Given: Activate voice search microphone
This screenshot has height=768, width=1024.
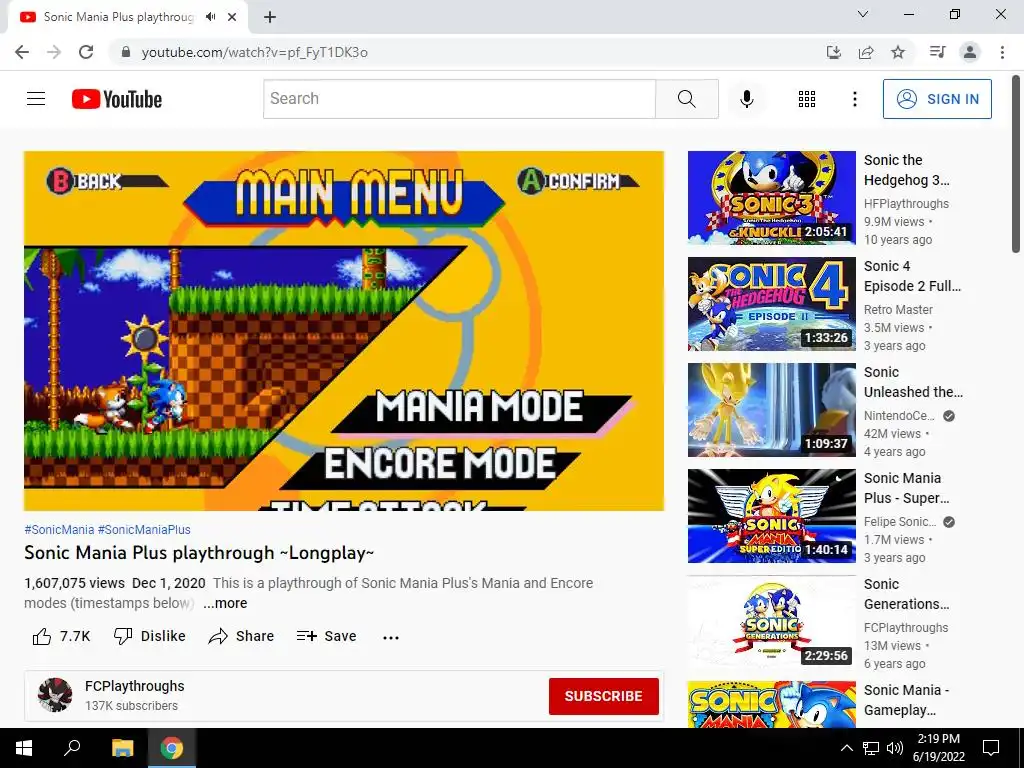Looking at the screenshot, I should coord(746,99).
